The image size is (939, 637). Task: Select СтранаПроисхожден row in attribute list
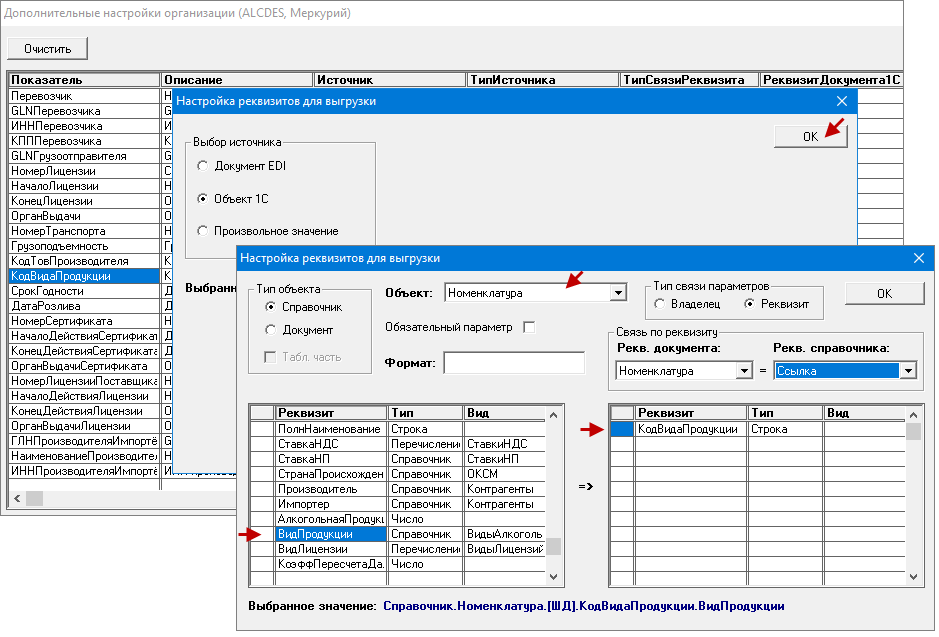coord(398,474)
